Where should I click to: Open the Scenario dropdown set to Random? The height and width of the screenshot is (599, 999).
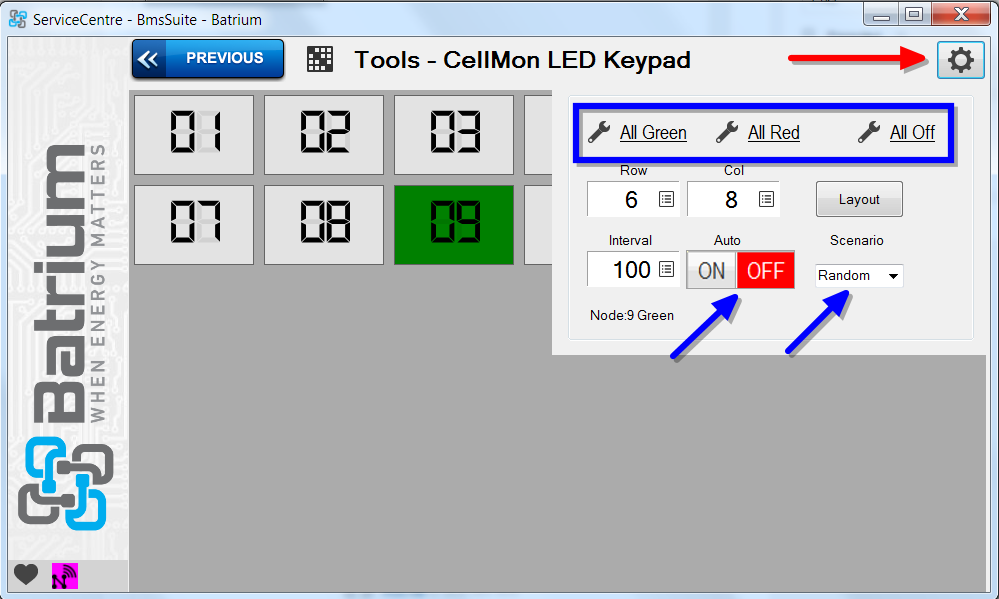(859, 275)
